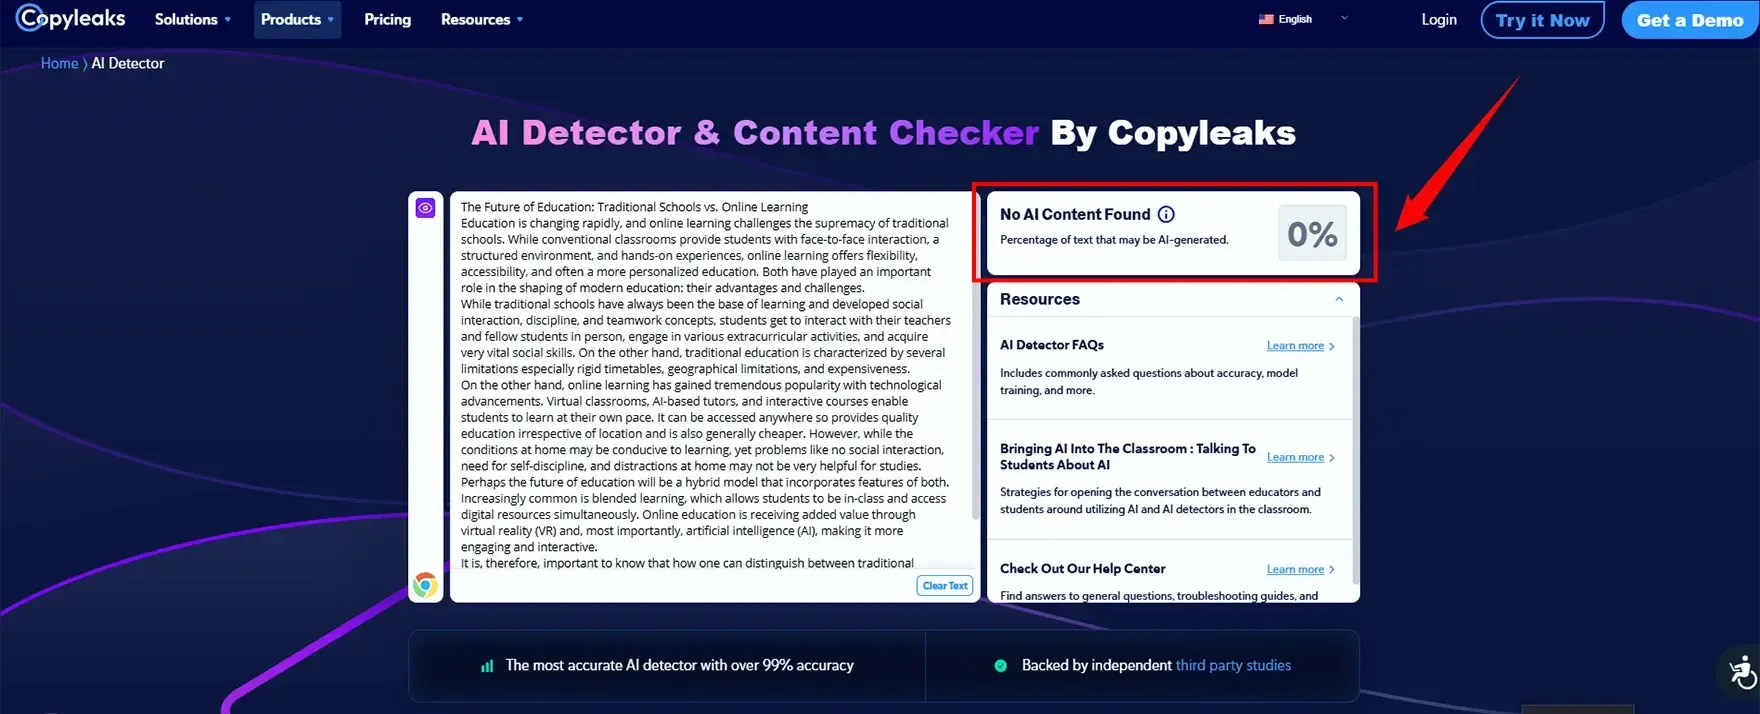Click the US flag language icon
The width and height of the screenshot is (1760, 714).
pyautogui.click(x=1266, y=19)
